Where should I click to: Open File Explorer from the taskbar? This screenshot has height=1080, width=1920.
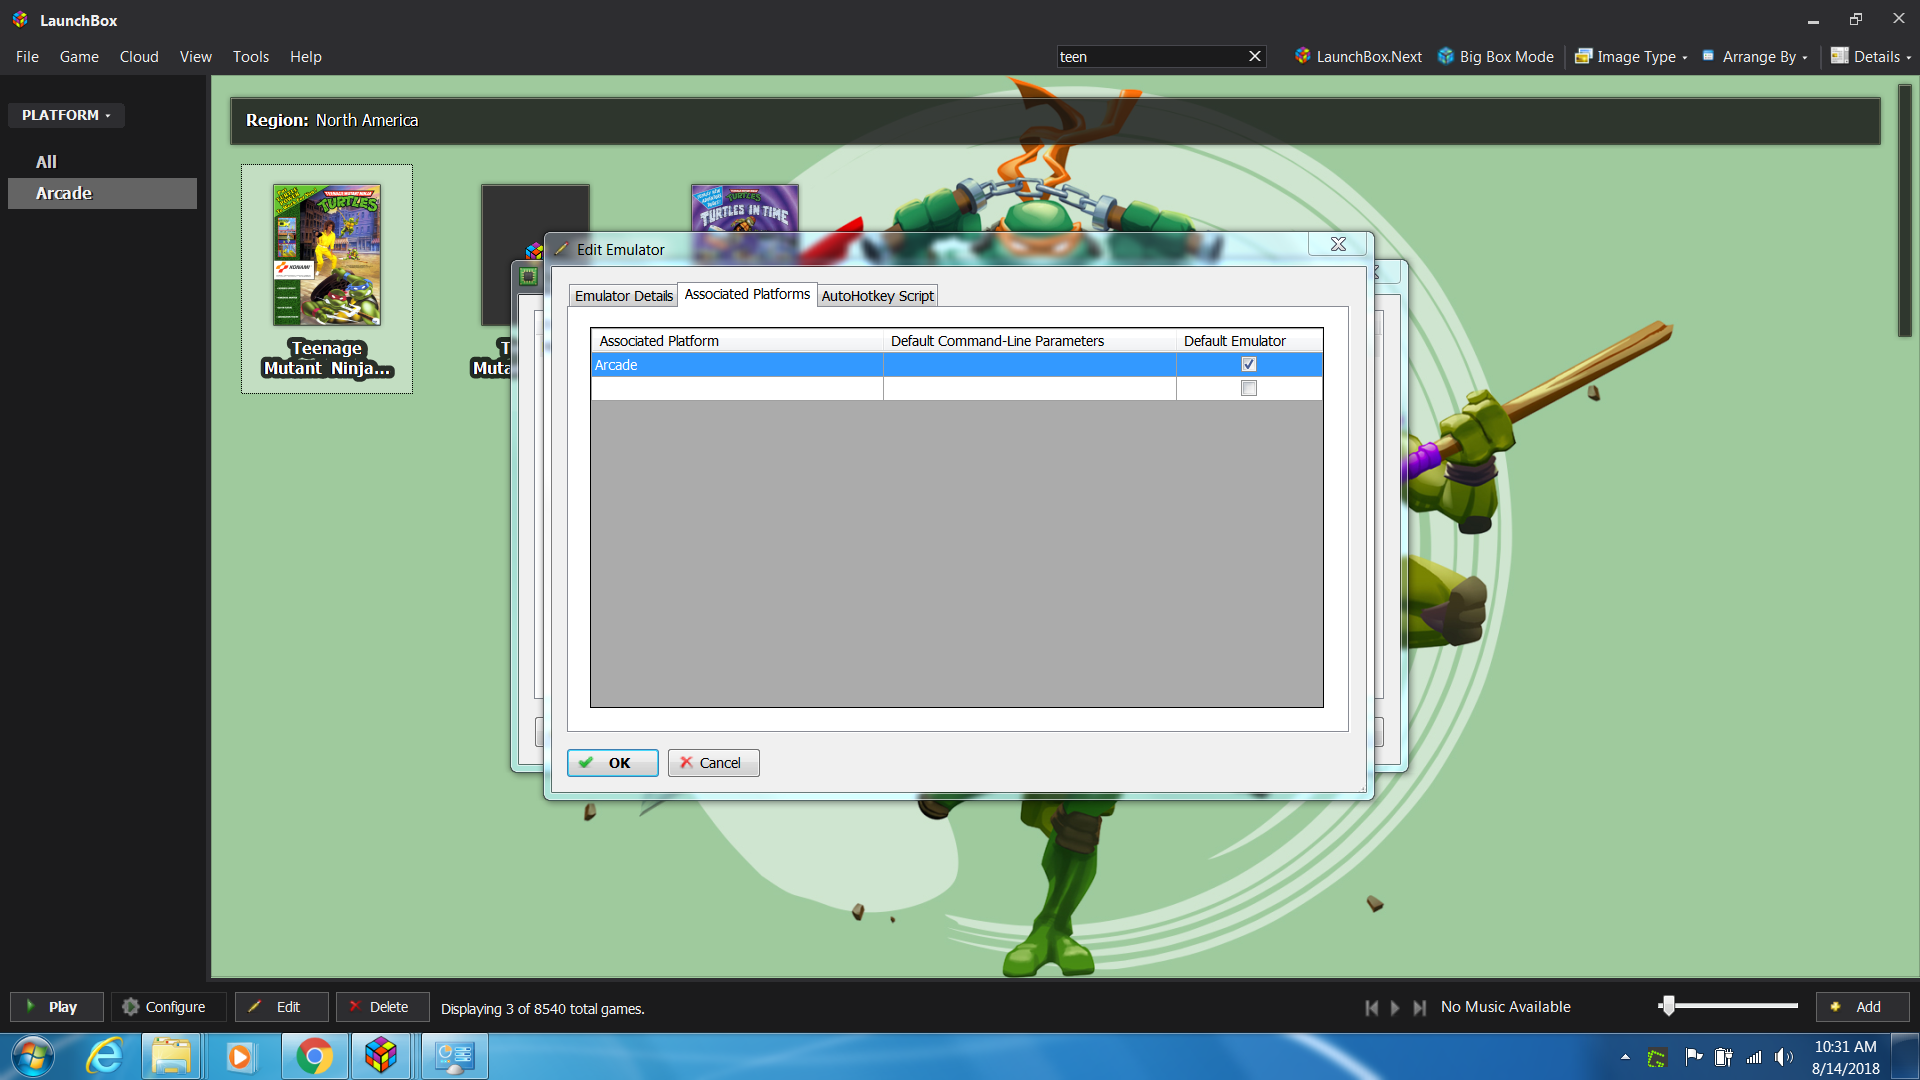(x=171, y=1056)
